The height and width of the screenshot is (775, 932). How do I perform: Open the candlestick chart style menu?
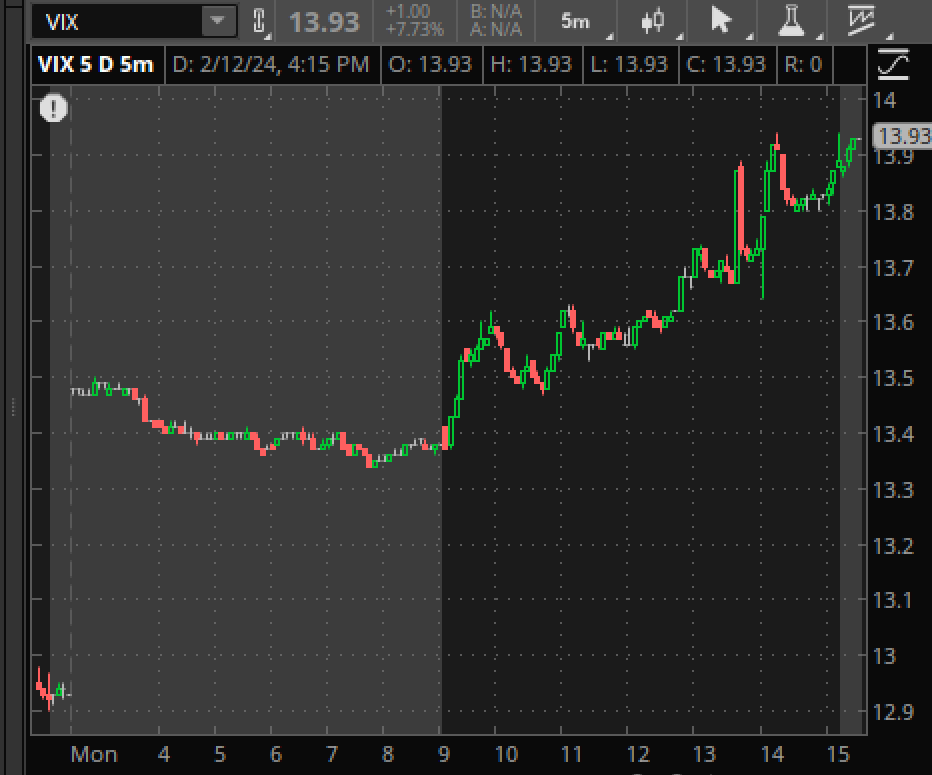pos(653,21)
